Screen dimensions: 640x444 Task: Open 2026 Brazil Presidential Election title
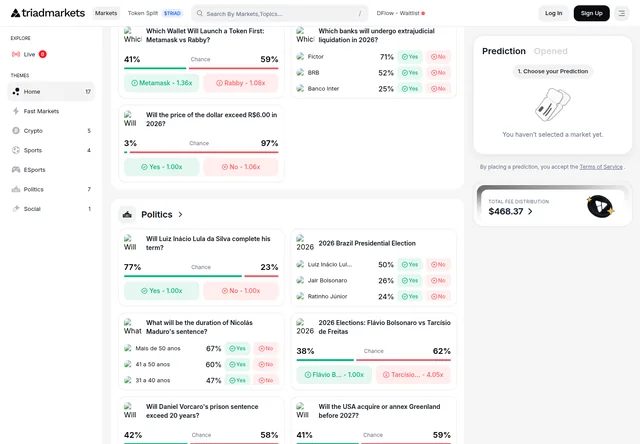coord(367,243)
